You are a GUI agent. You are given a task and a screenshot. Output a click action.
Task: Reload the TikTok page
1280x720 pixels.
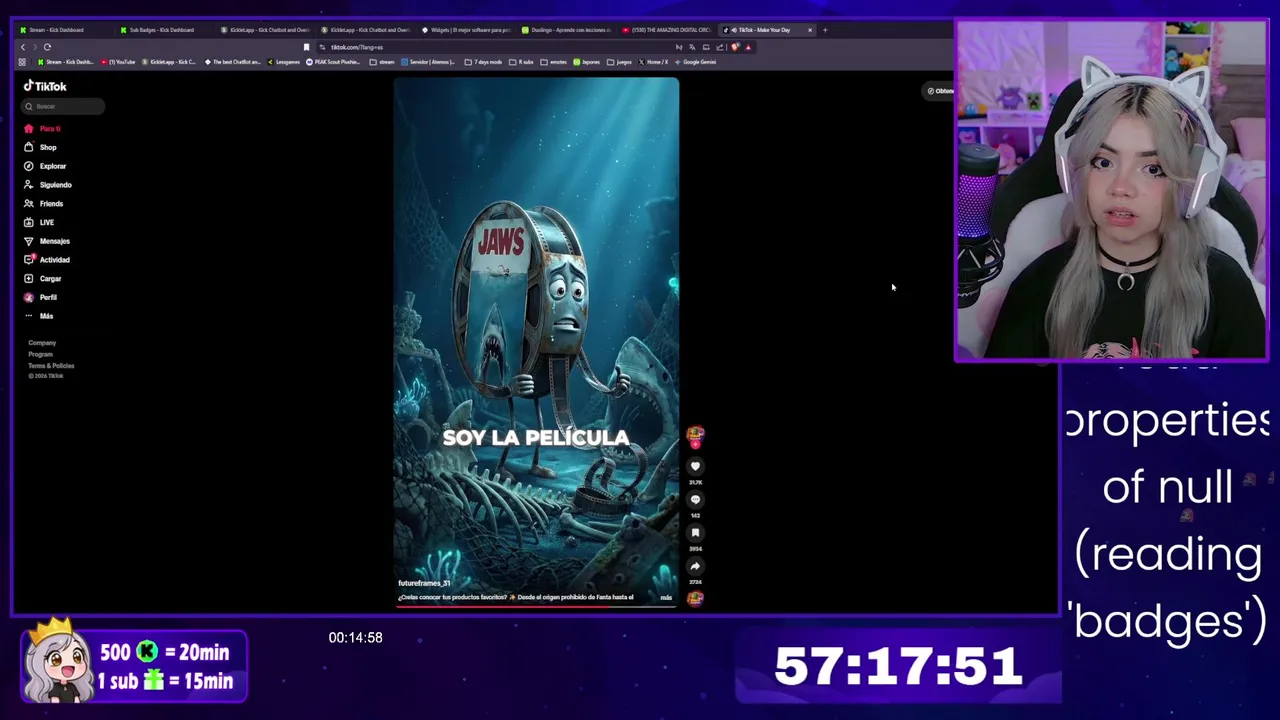click(47, 47)
